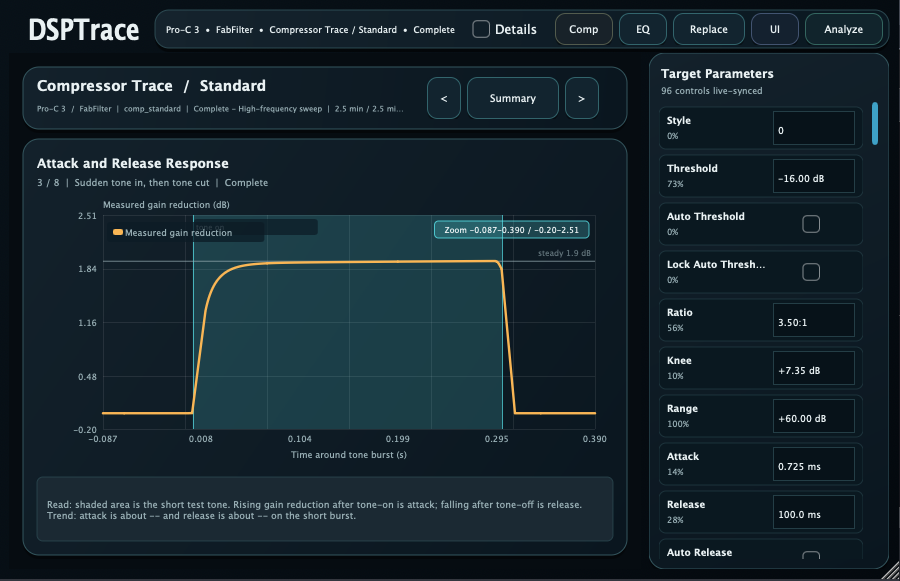This screenshot has height=581, width=900.
Task: Toggle the Measured gain reduction legend swatch
Action: pyautogui.click(x=118, y=233)
